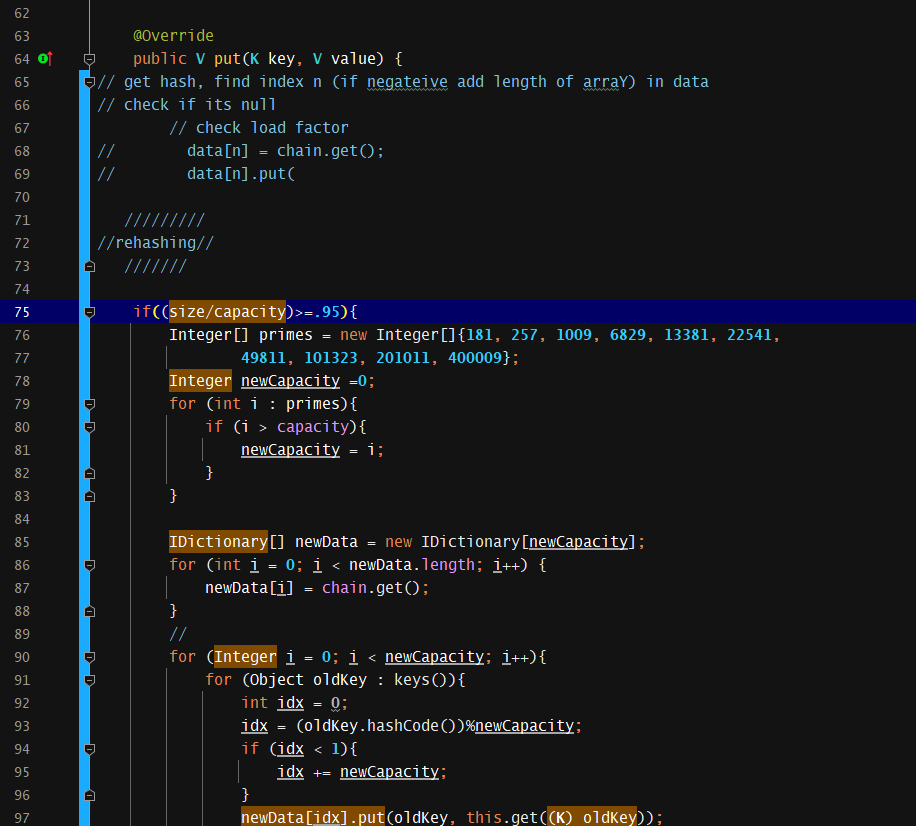Click the fold end marker on line 88
The height and width of the screenshot is (826, 916).
click(89, 611)
